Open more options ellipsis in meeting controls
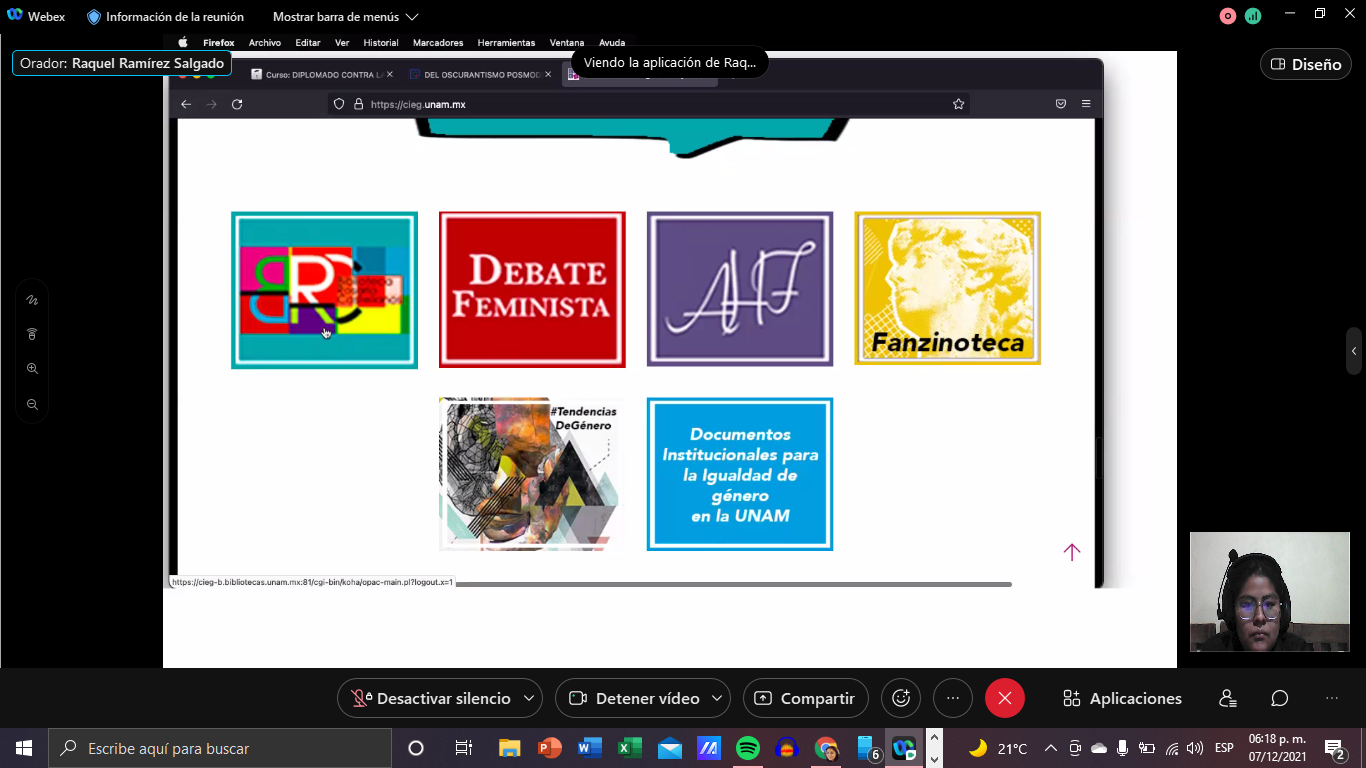1366x768 pixels. pos(953,698)
